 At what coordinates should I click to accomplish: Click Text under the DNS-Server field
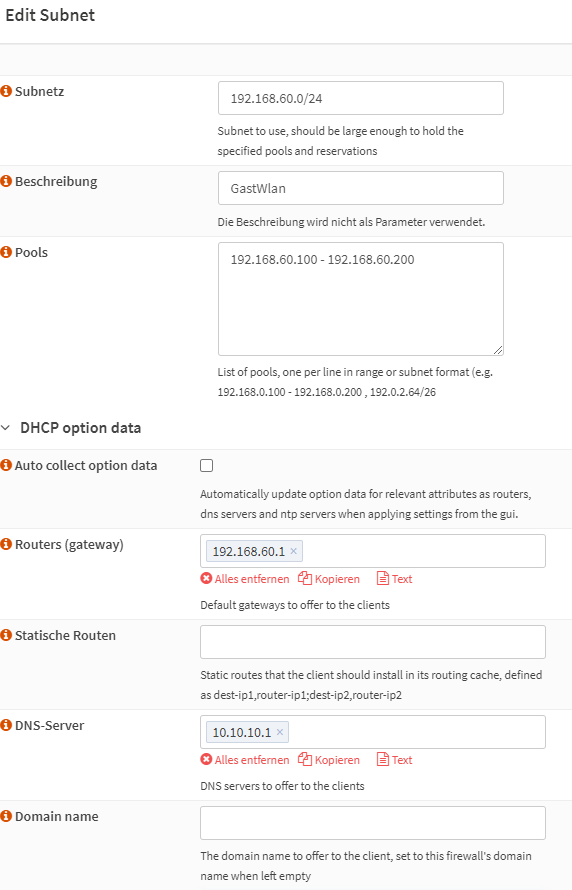click(395, 760)
